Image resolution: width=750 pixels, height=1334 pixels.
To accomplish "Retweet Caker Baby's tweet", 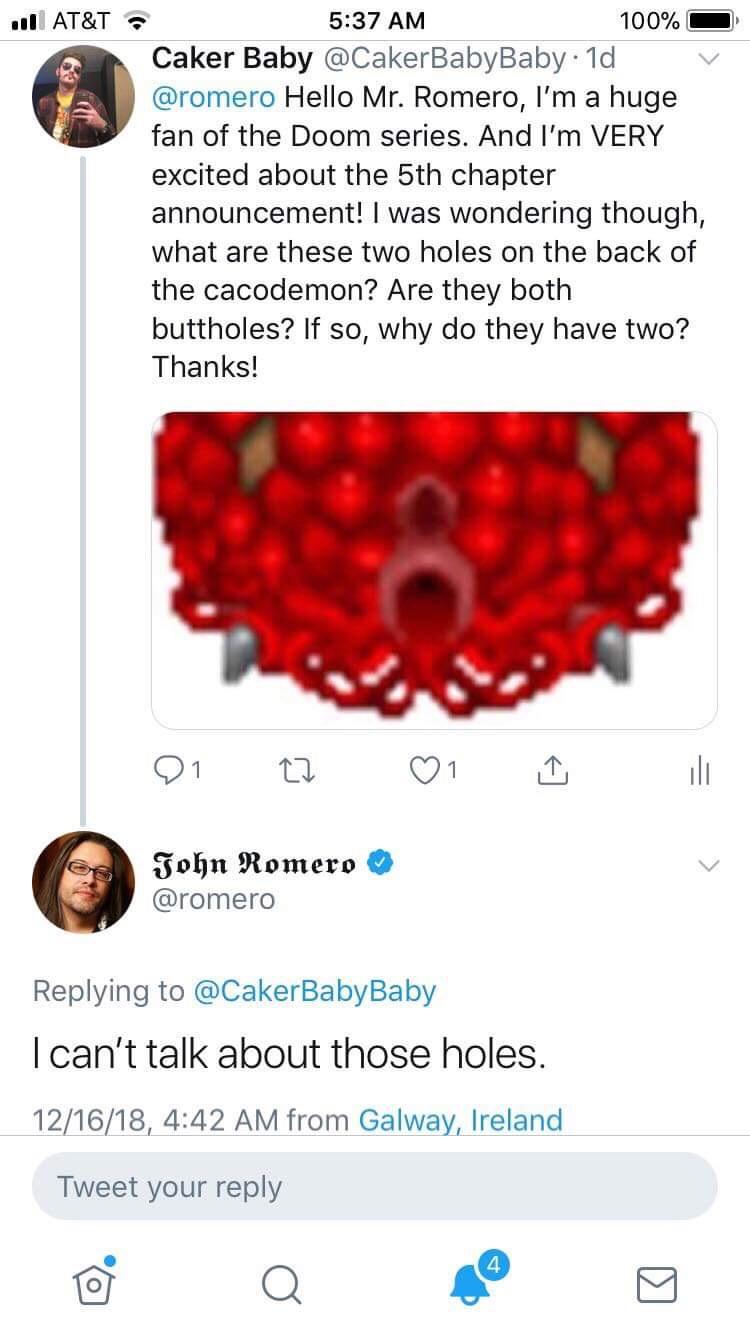I will pos(295,770).
